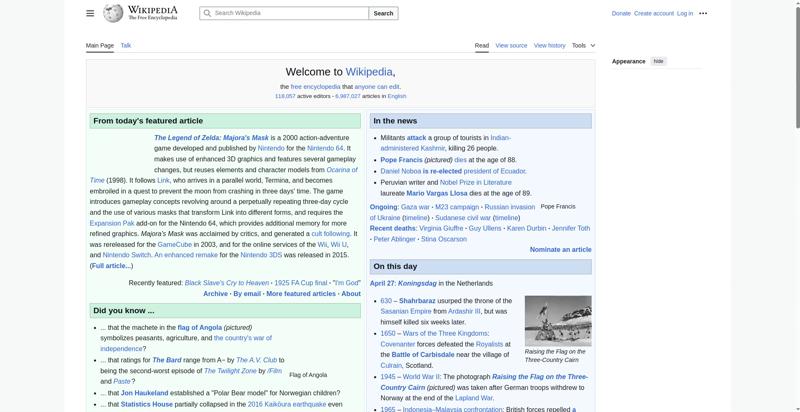Click the Daniel Noboa link
Image resolution: width=800 pixels, height=412 pixels.
tap(401, 171)
